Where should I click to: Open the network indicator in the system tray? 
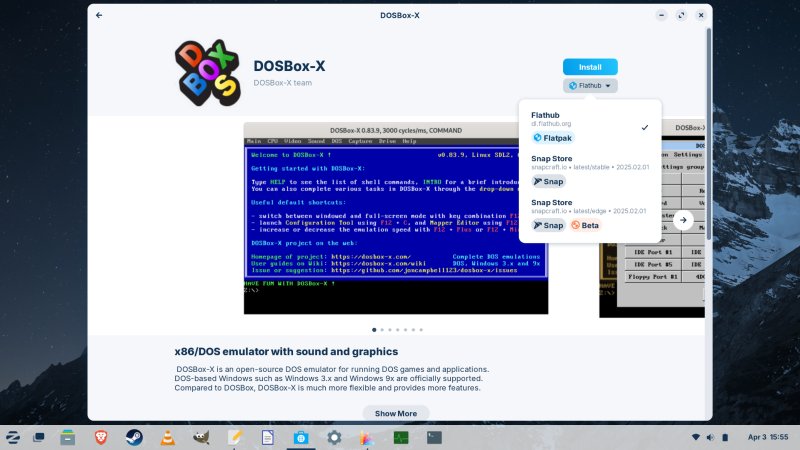[695, 437]
